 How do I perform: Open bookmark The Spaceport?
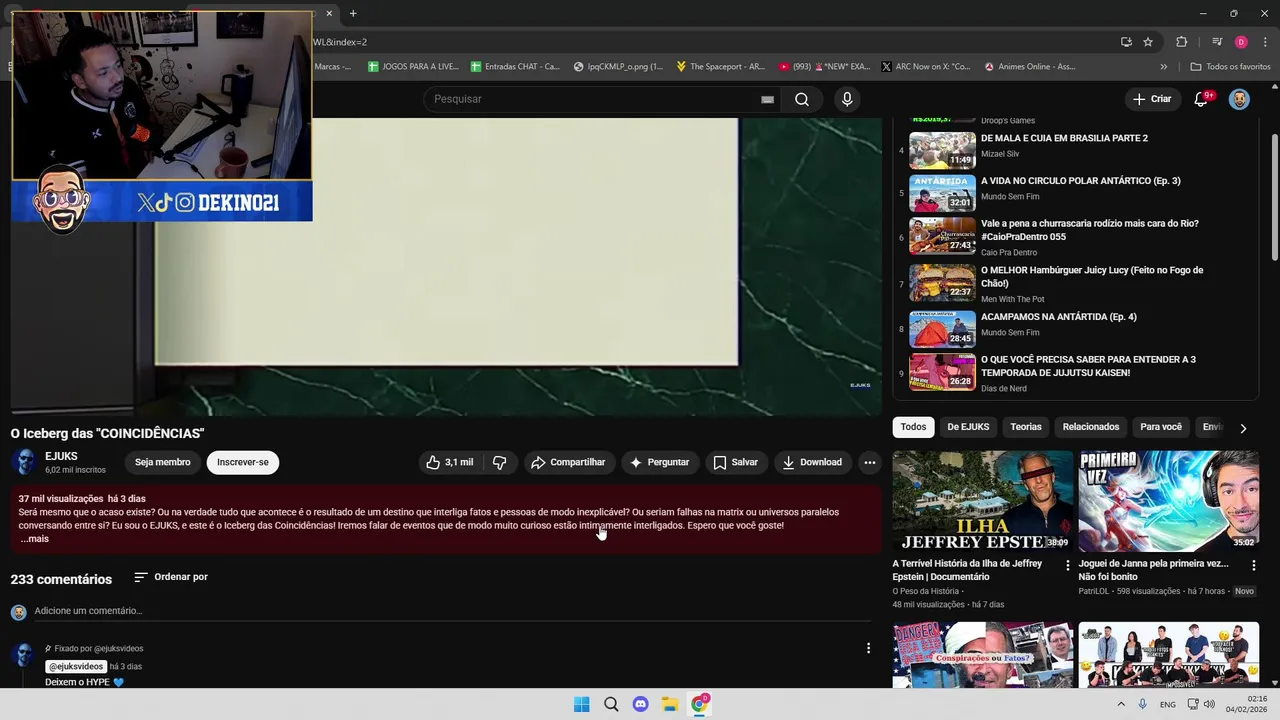[720, 66]
